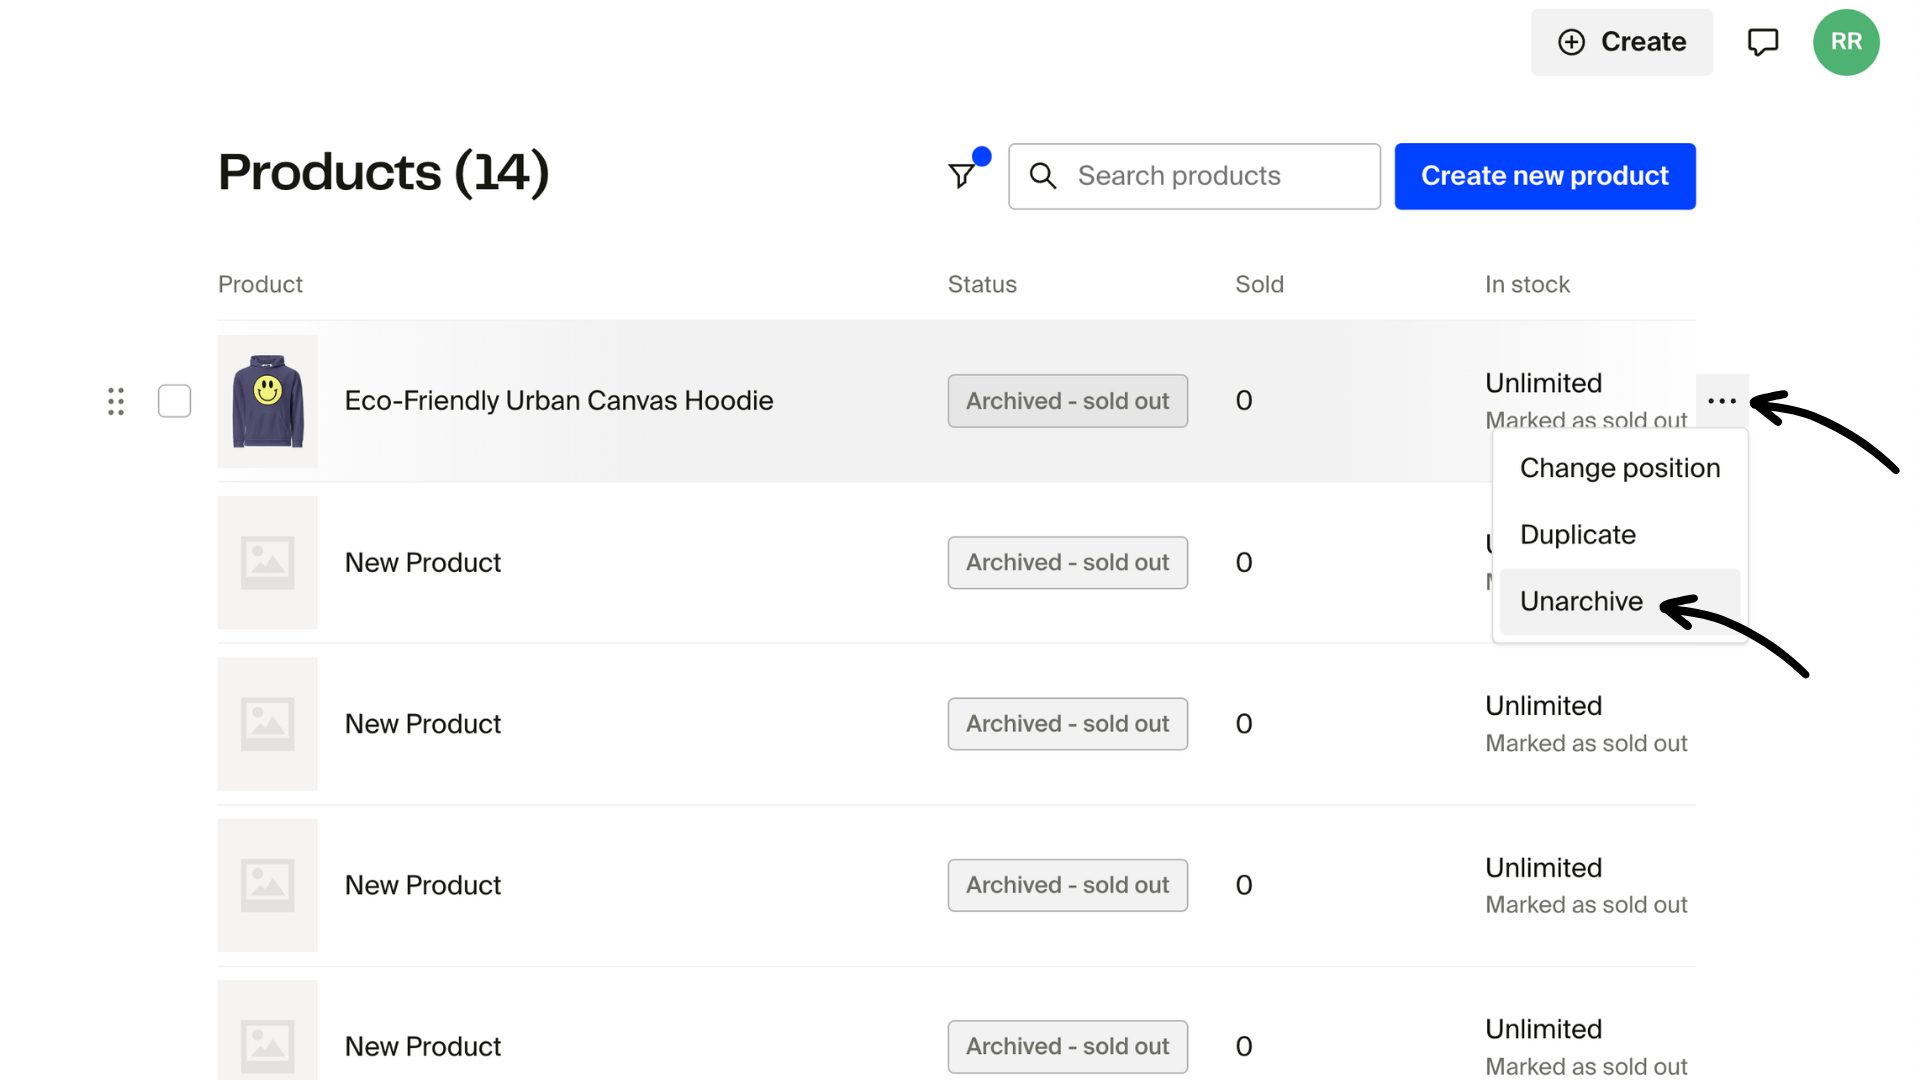Open the three-dot menu for the Hoodie
The height and width of the screenshot is (1080, 1920).
(1721, 401)
